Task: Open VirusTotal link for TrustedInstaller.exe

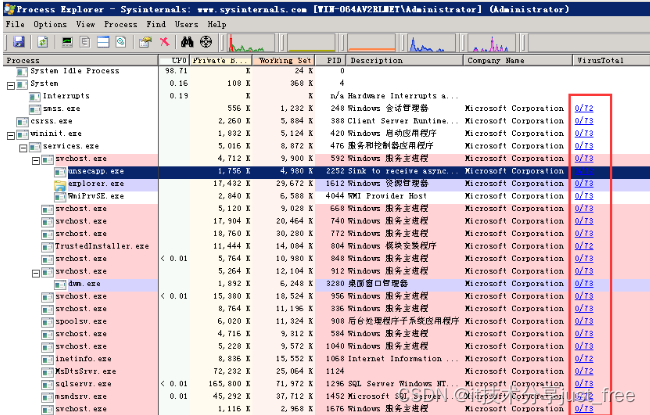Action: [x=584, y=246]
